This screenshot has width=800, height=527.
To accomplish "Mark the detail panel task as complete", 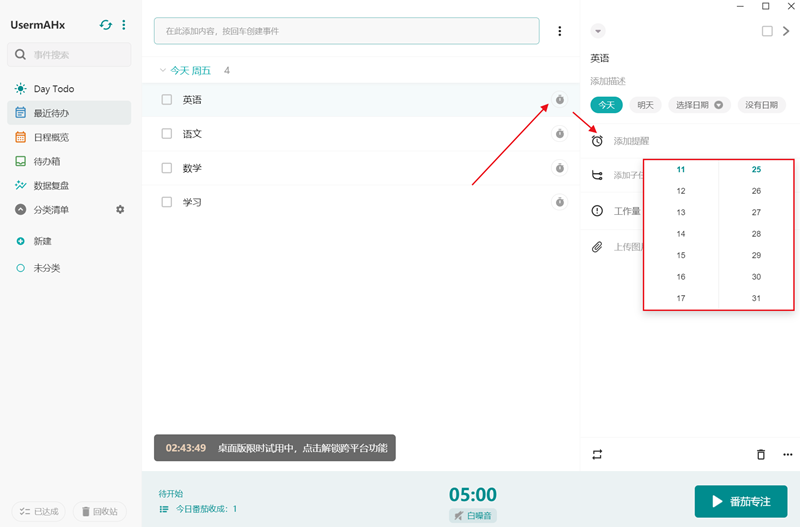I will point(767,31).
